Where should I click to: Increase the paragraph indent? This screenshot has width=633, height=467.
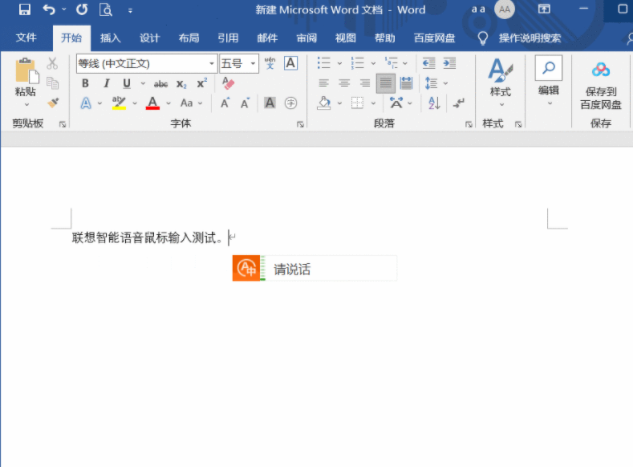click(x=449, y=63)
